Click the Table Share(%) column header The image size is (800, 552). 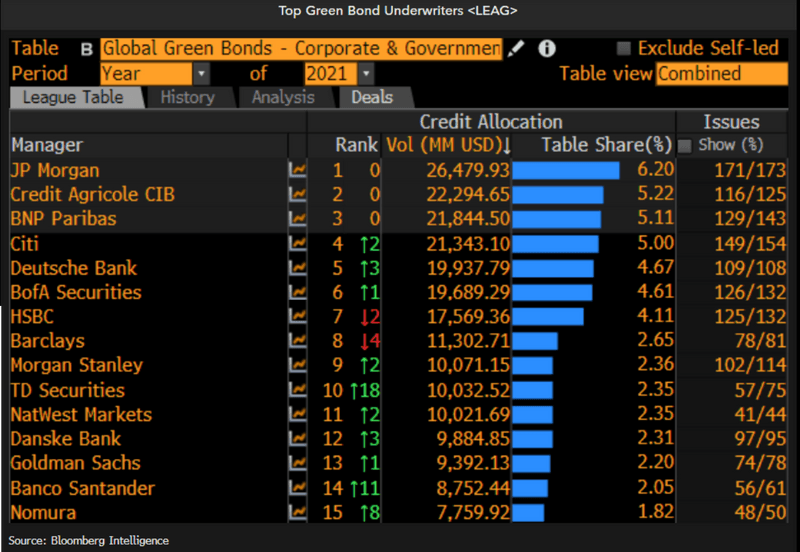coord(606,145)
